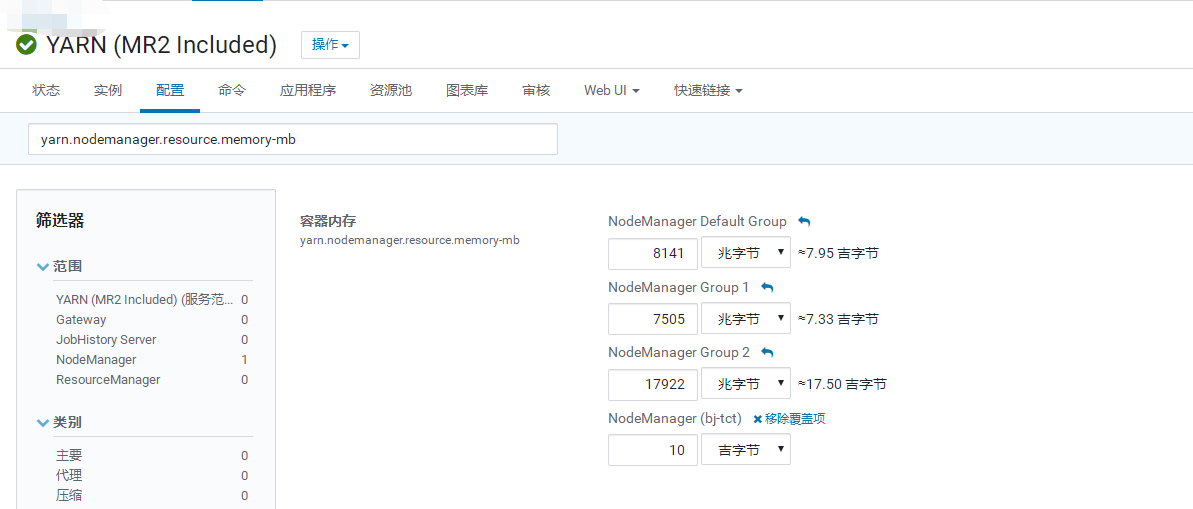Click the NodeManager Group 1 label
1193x509 pixels.
coord(679,288)
